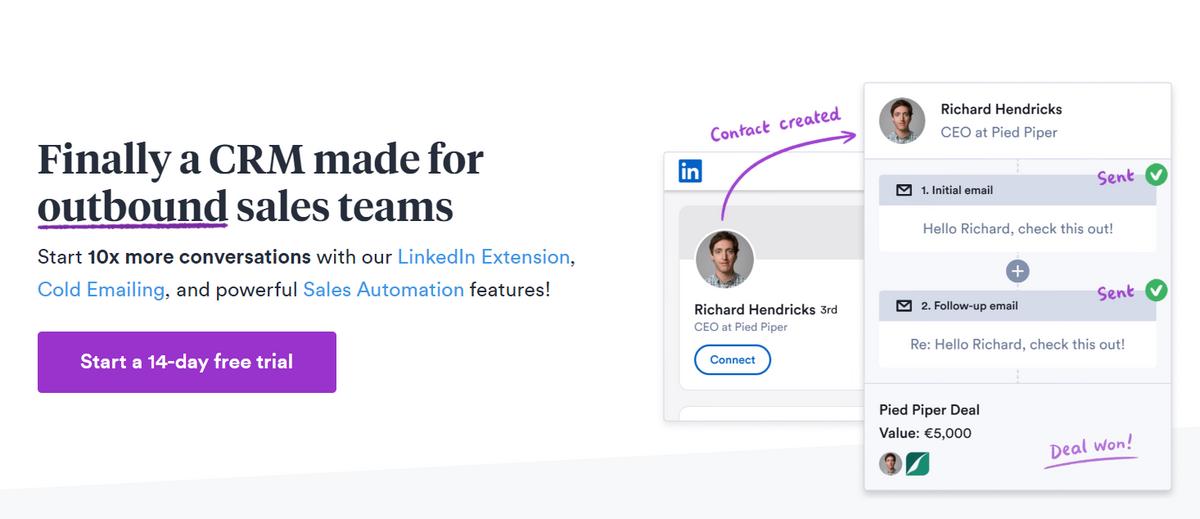Click envelope icon beside Follow-up email

904,305
